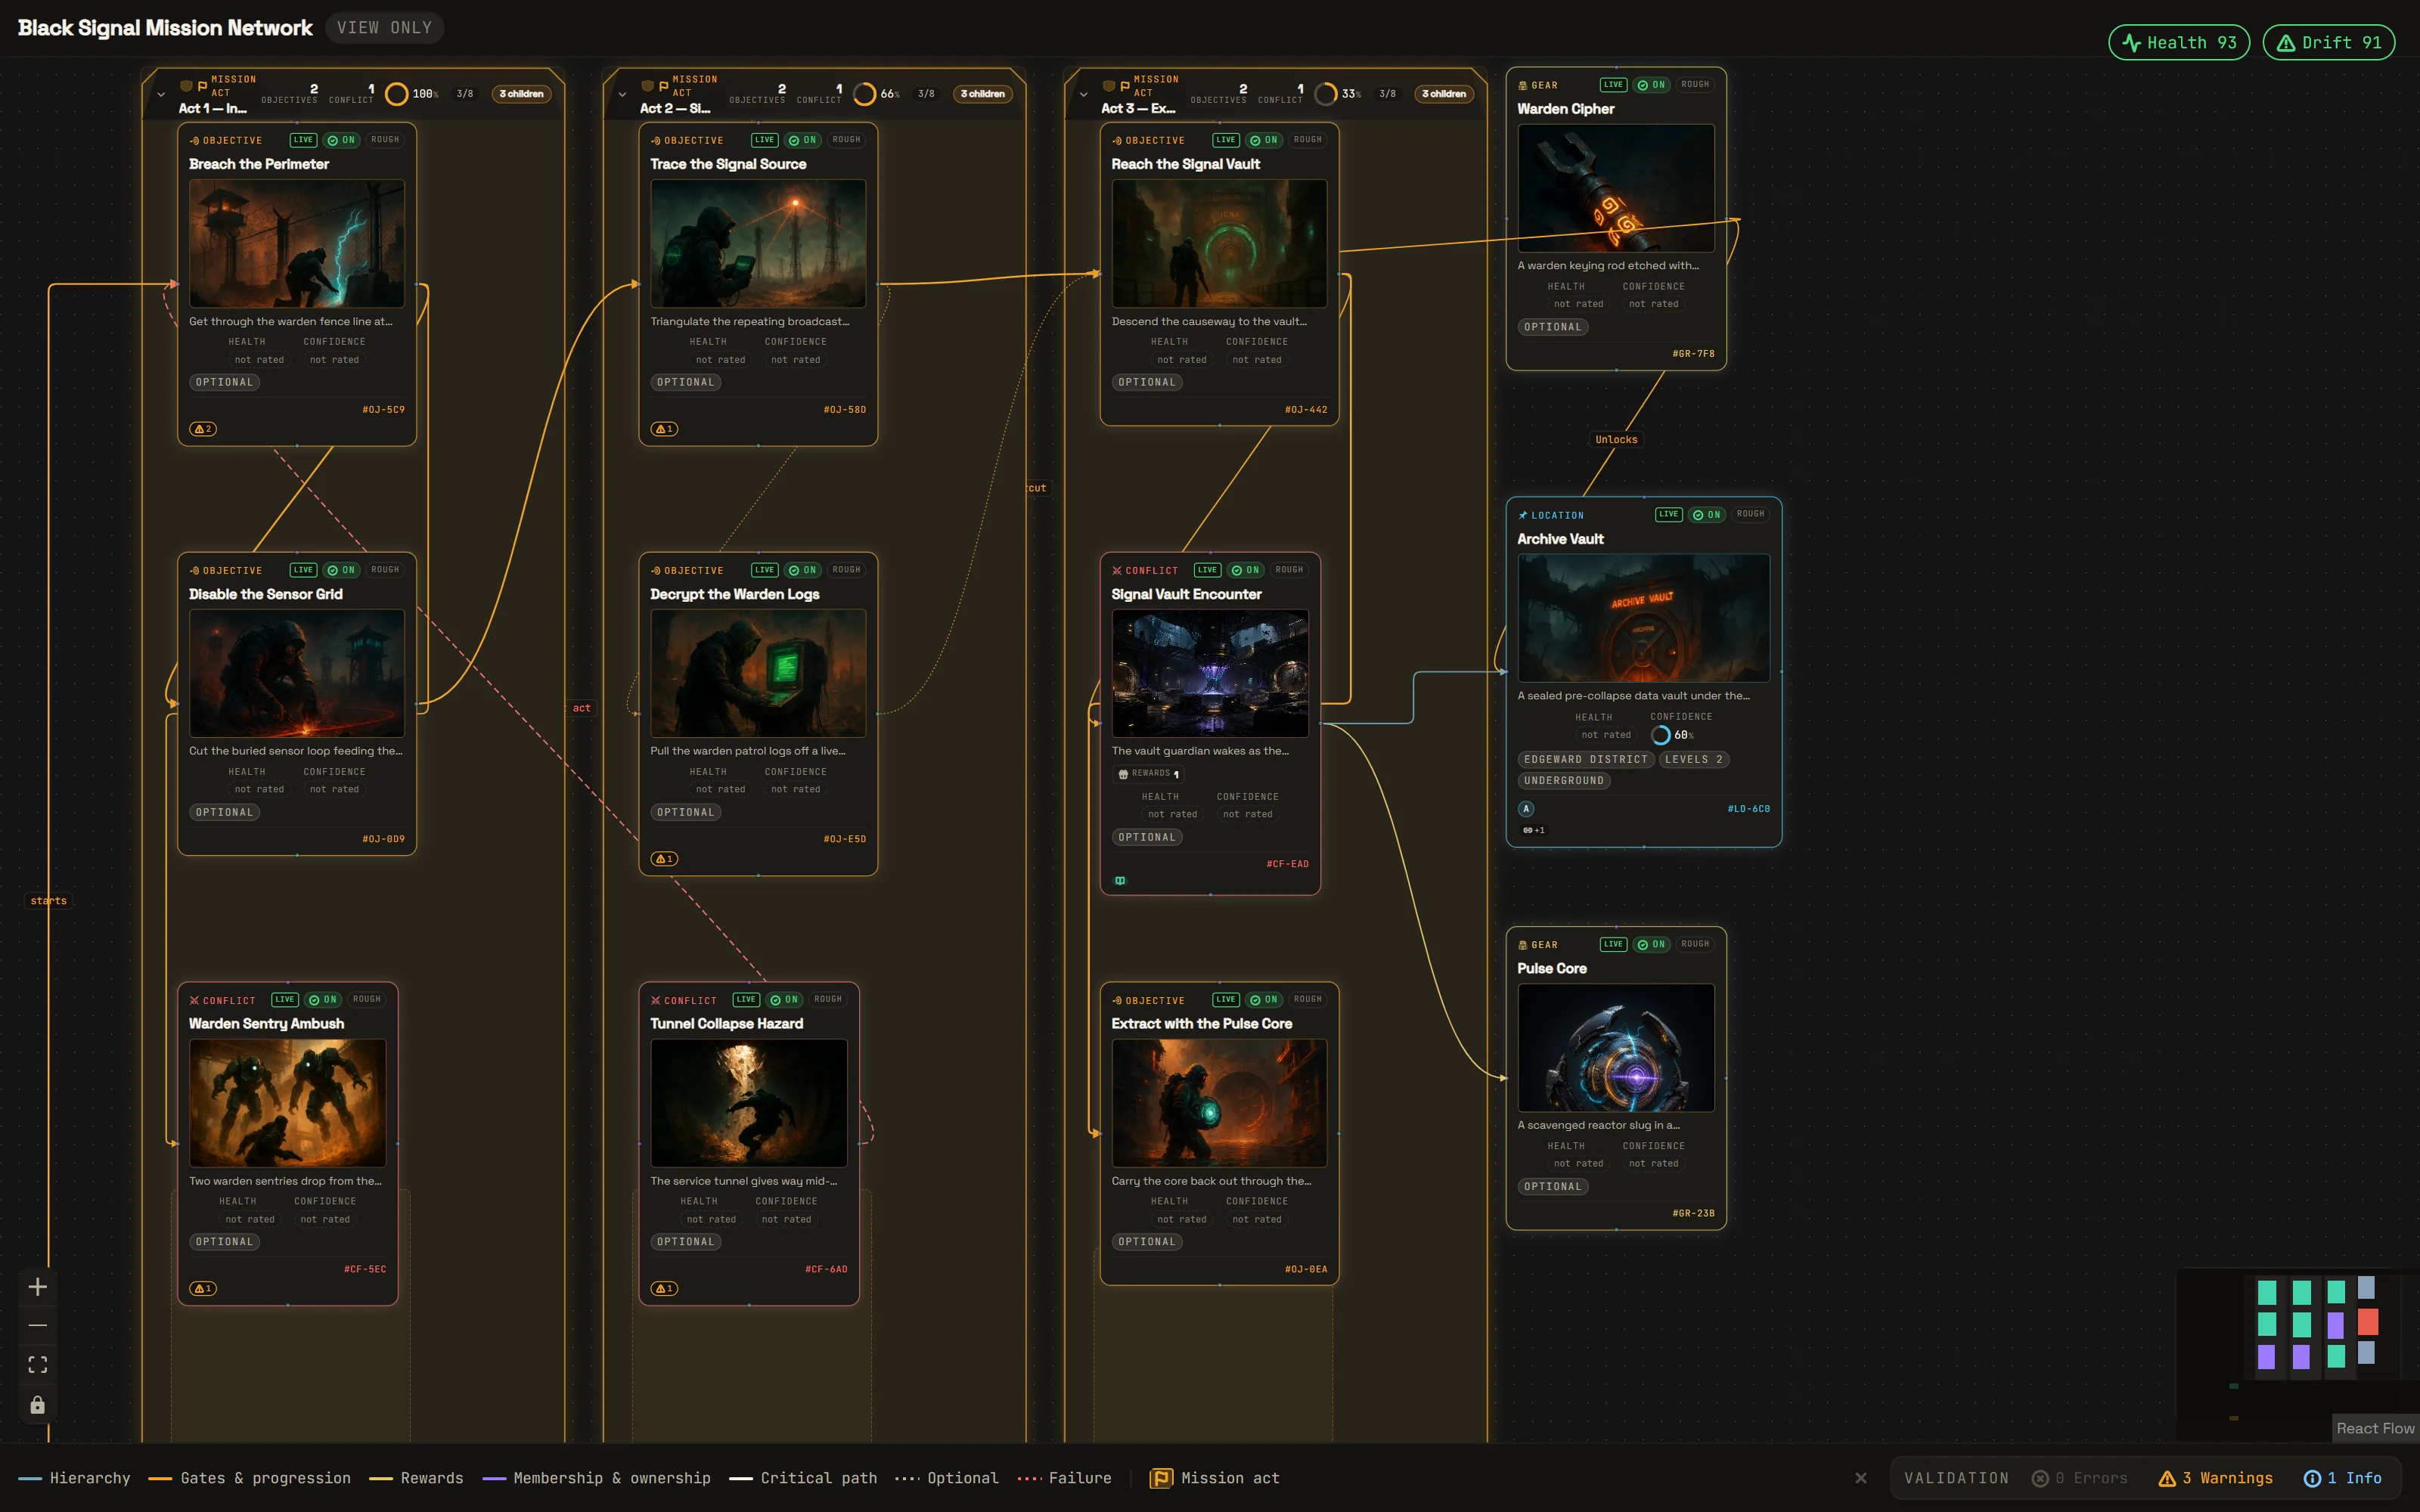Image resolution: width=2420 pixels, height=1512 pixels.
Task: Zoom out with the minus control
Action: click(38, 1326)
